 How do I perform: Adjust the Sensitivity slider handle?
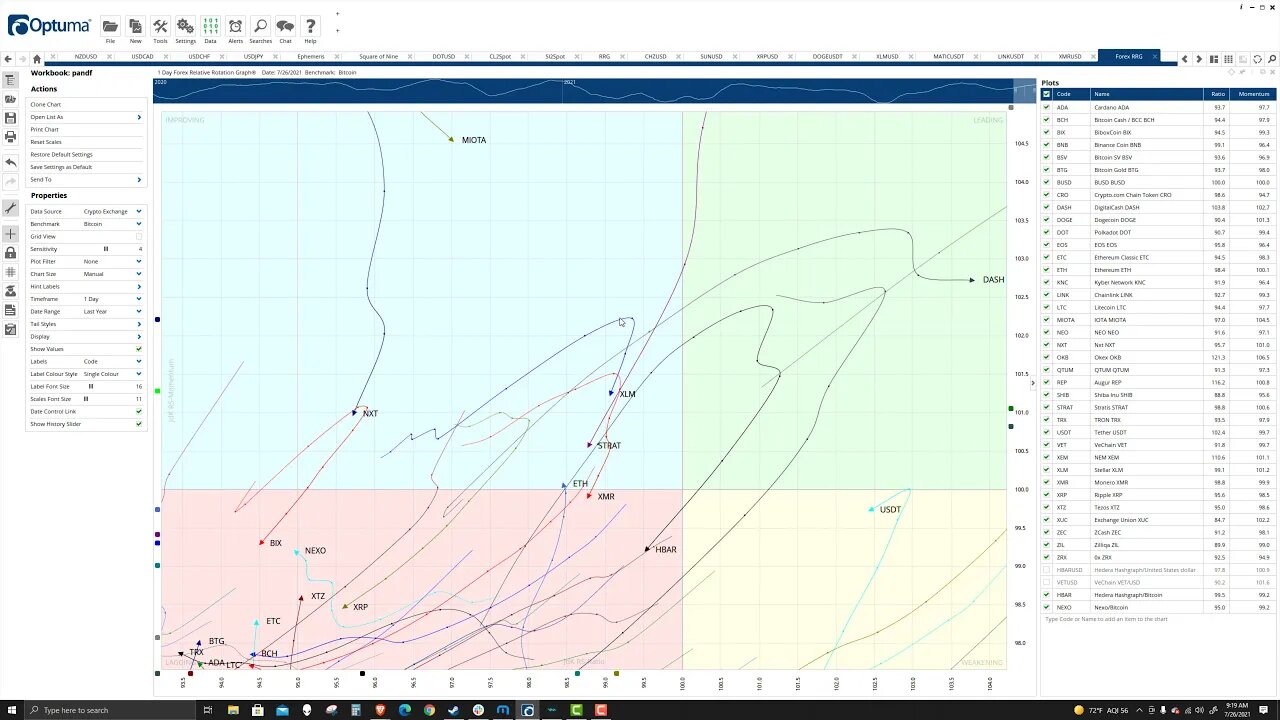[x=106, y=249]
